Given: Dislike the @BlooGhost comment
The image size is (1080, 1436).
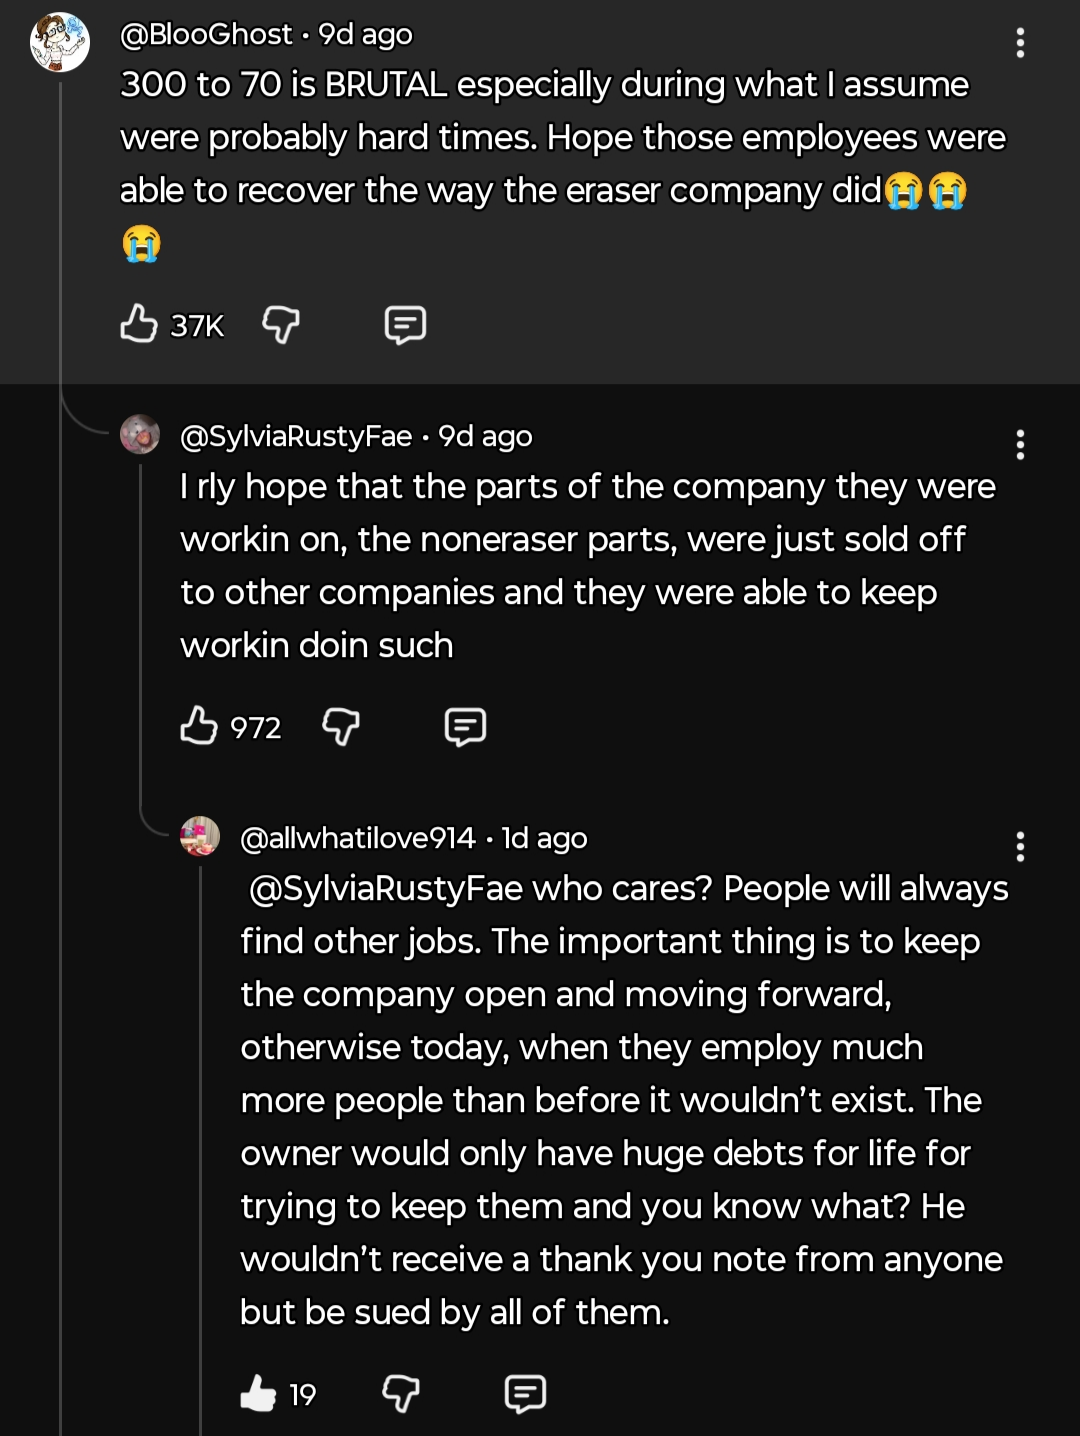Looking at the screenshot, I should 280,324.
